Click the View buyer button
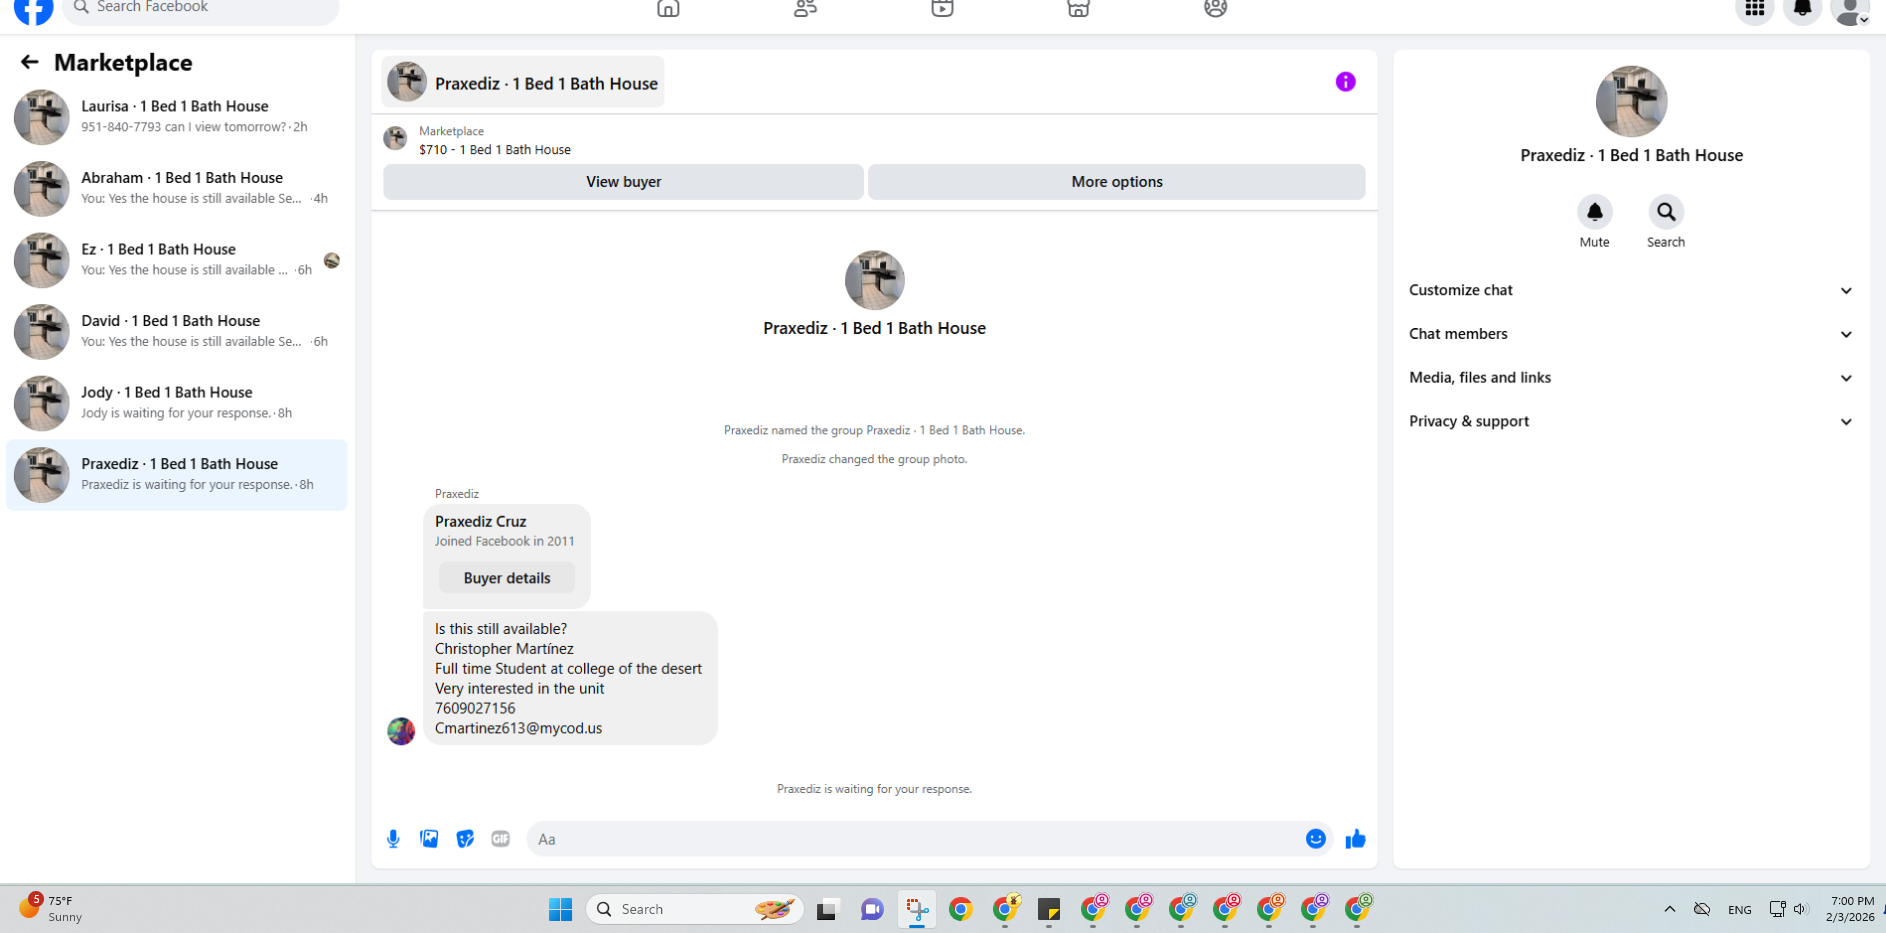Image resolution: width=1886 pixels, height=933 pixels. click(x=623, y=182)
